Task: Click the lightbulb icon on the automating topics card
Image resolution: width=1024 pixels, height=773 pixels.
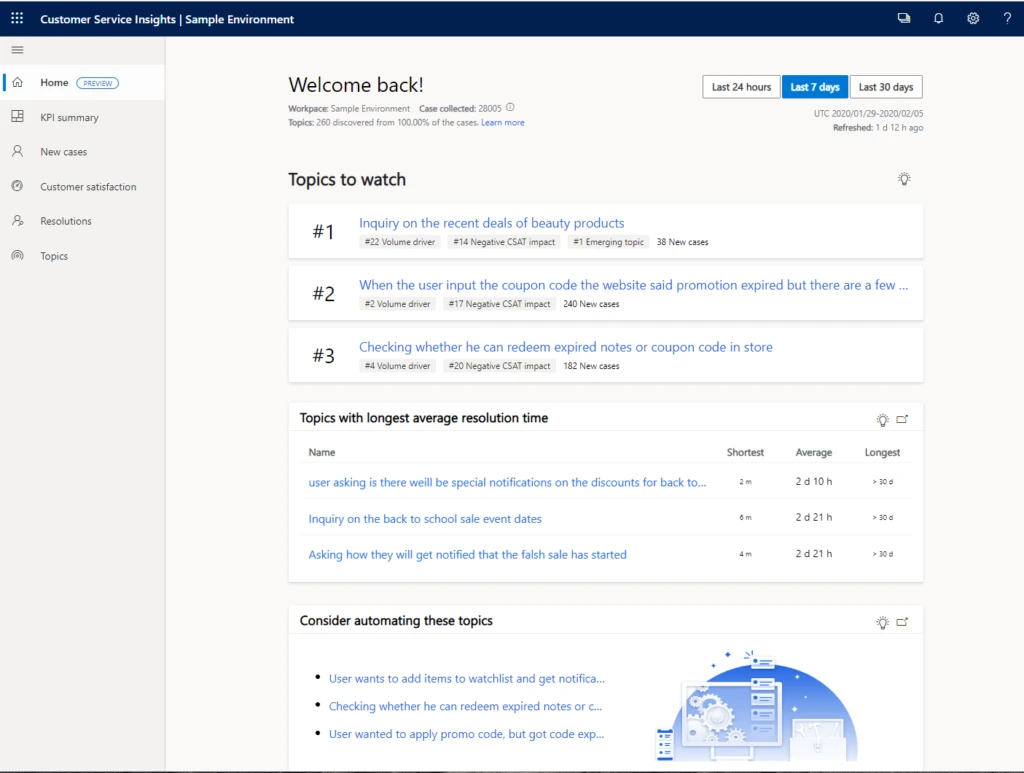Action: click(883, 621)
